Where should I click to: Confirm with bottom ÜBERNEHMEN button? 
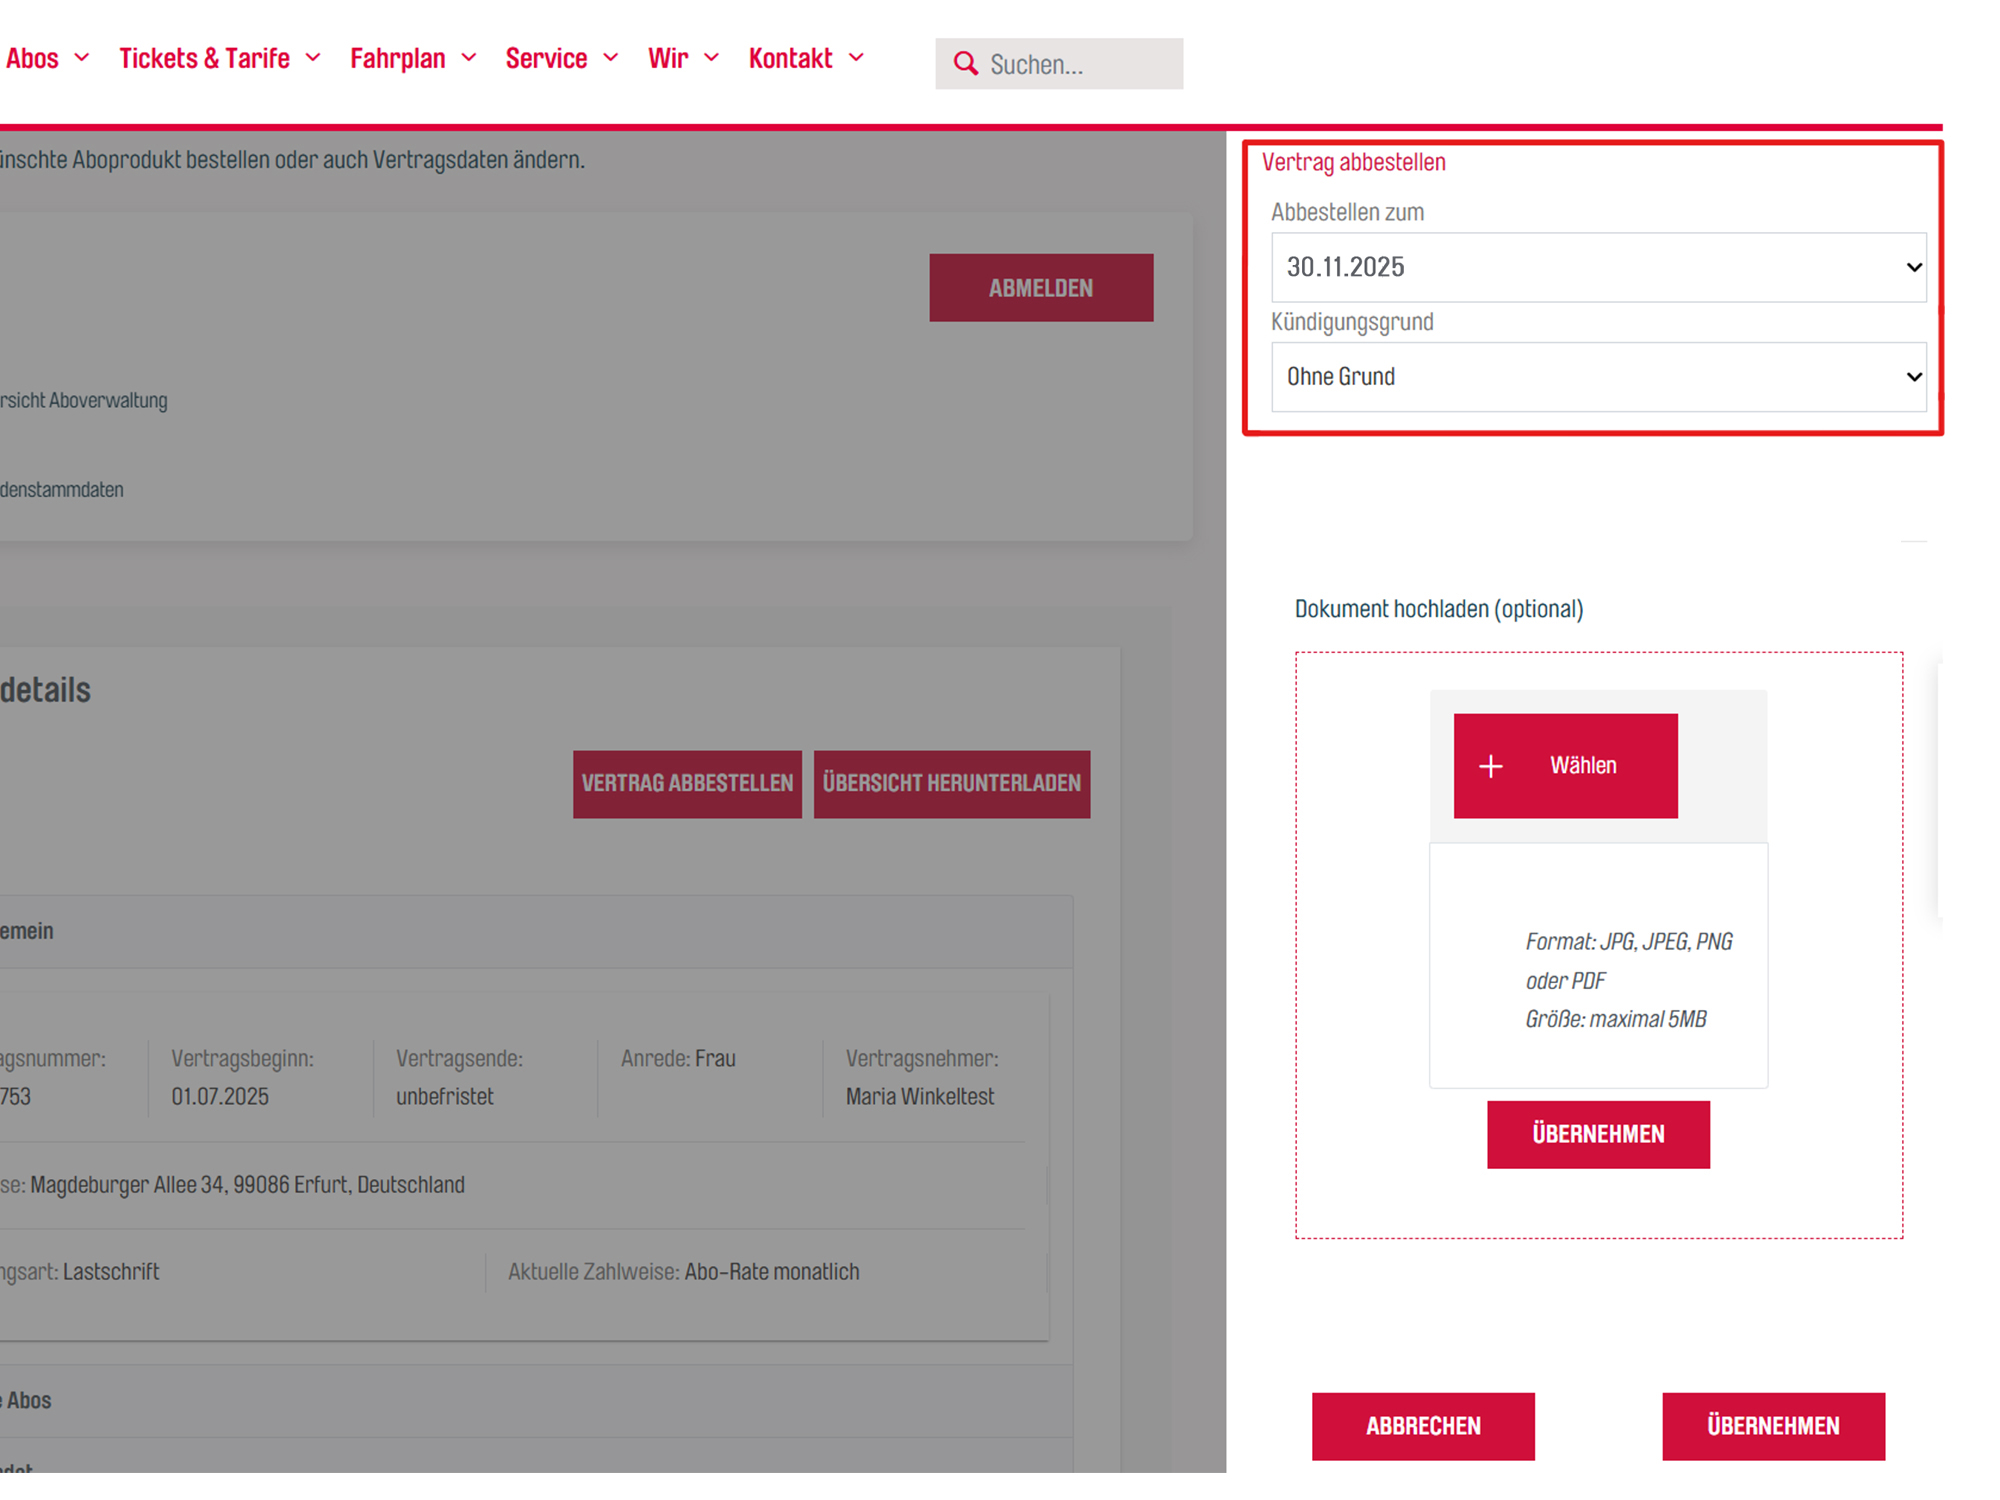[1772, 1426]
